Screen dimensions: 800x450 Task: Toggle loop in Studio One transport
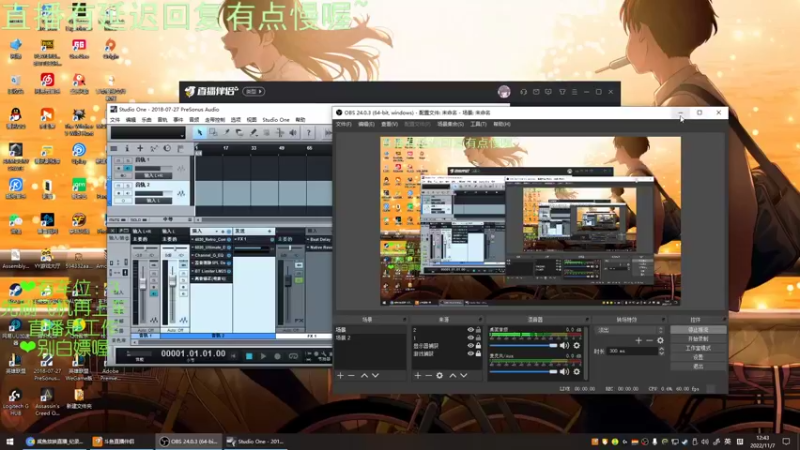[293, 356]
